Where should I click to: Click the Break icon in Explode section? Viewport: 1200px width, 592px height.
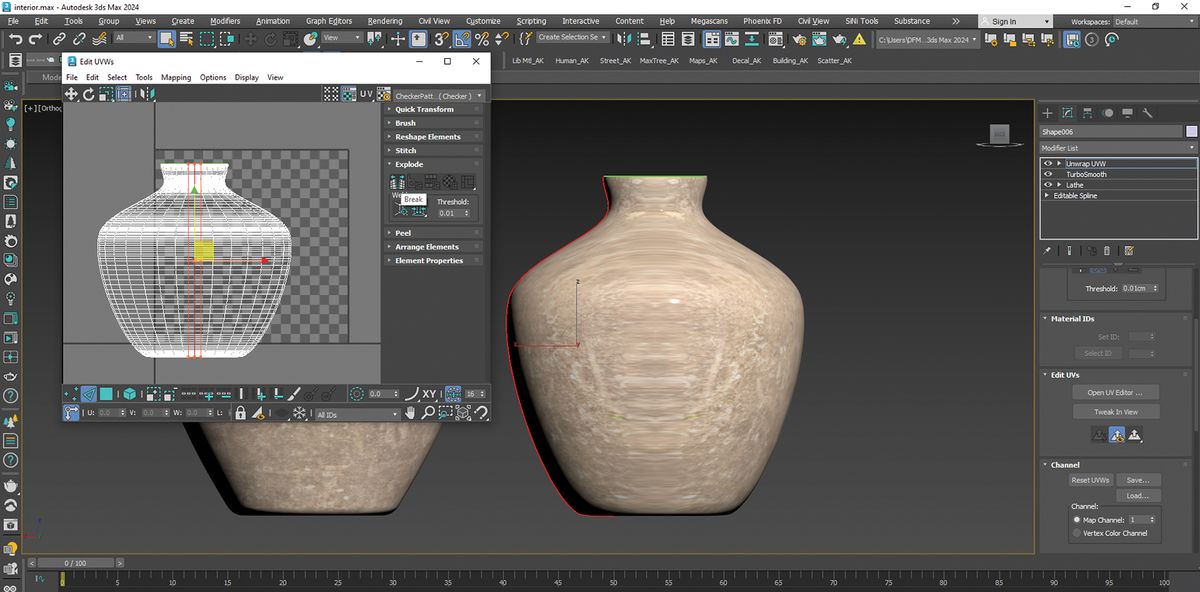pyautogui.click(x=397, y=182)
